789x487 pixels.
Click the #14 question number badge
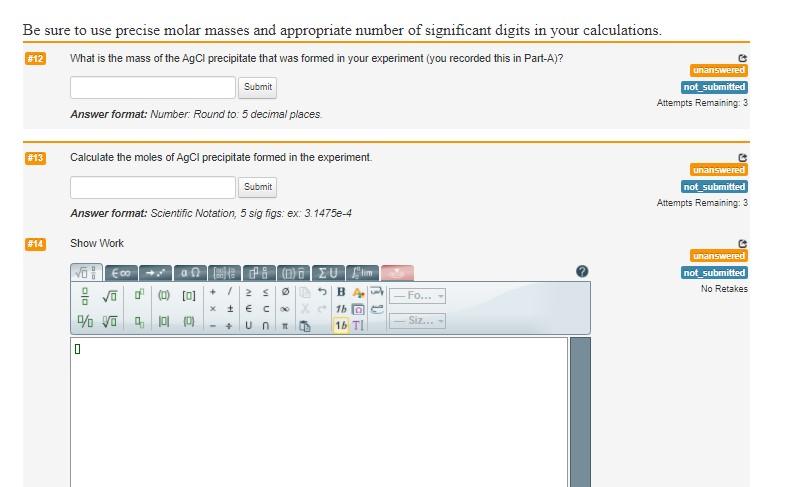pyautogui.click(x=35, y=244)
